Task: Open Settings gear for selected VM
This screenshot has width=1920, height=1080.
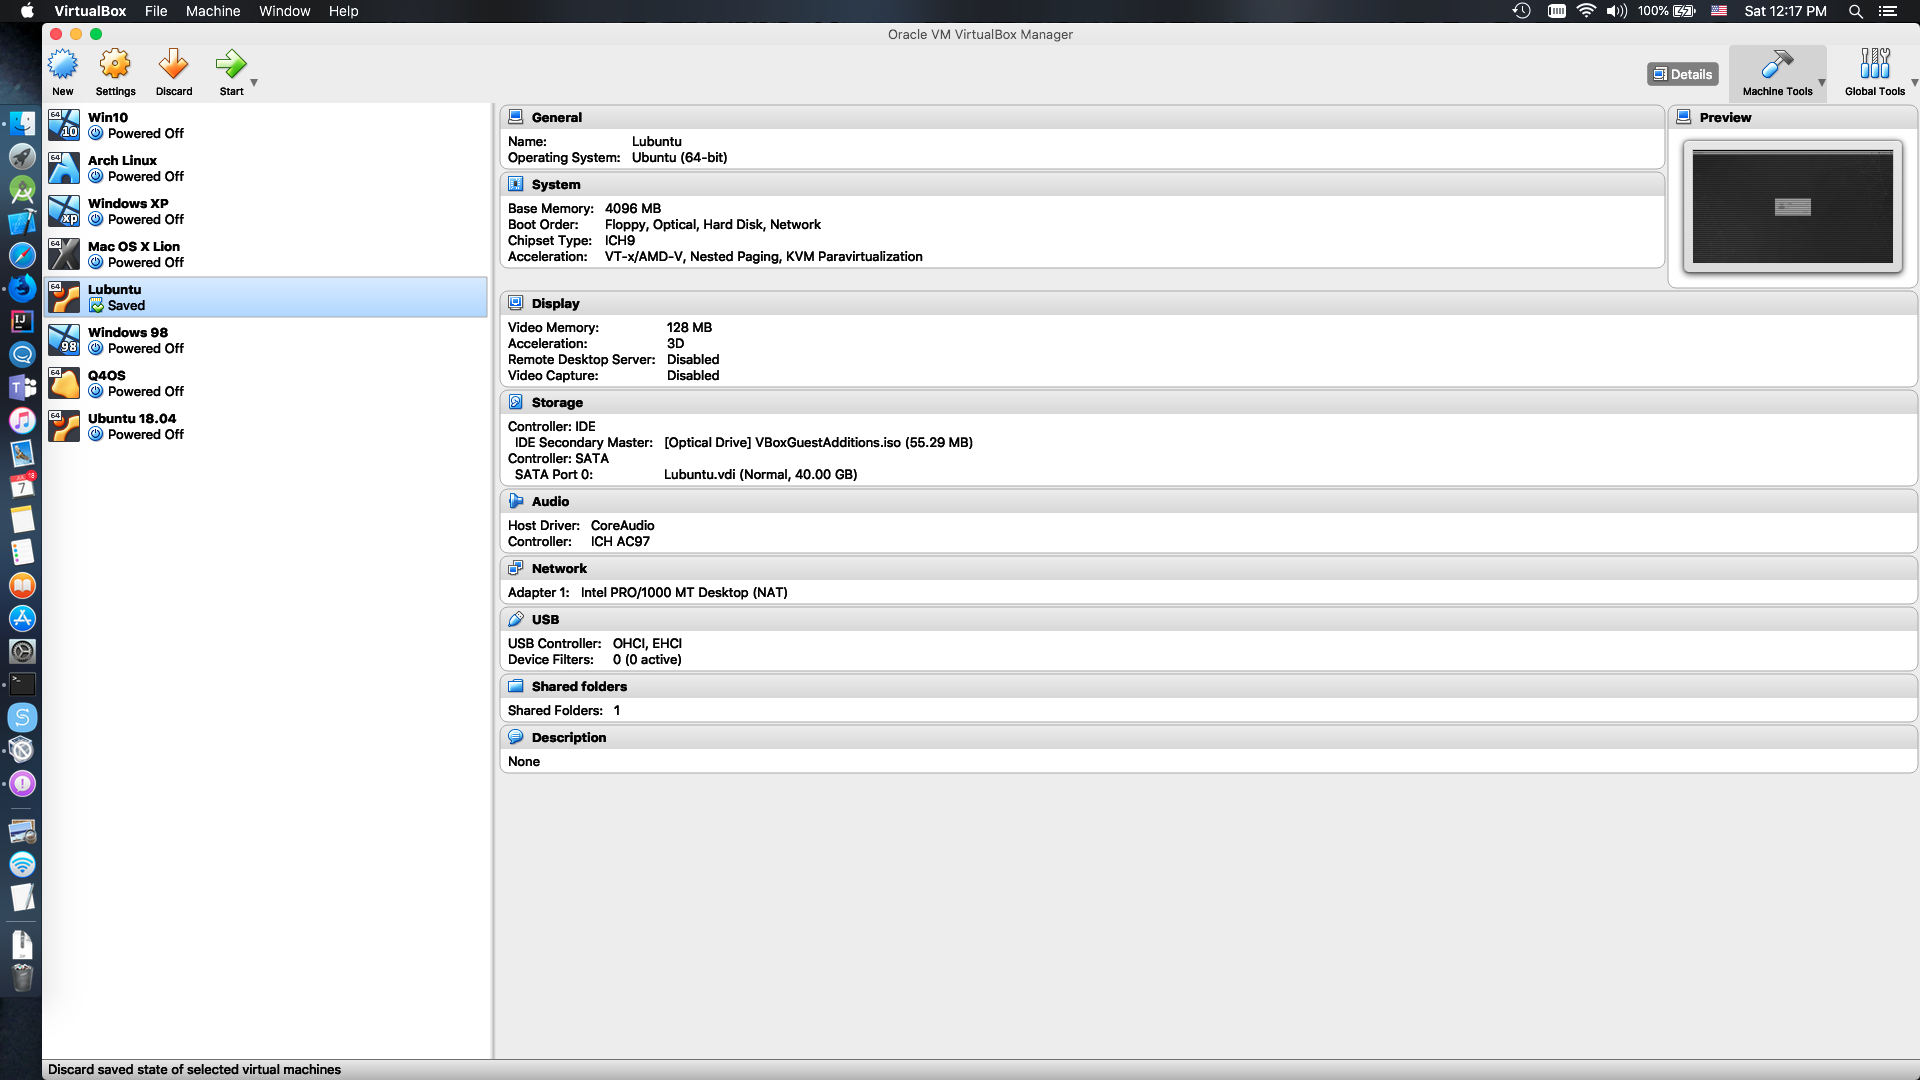Action: (x=115, y=65)
